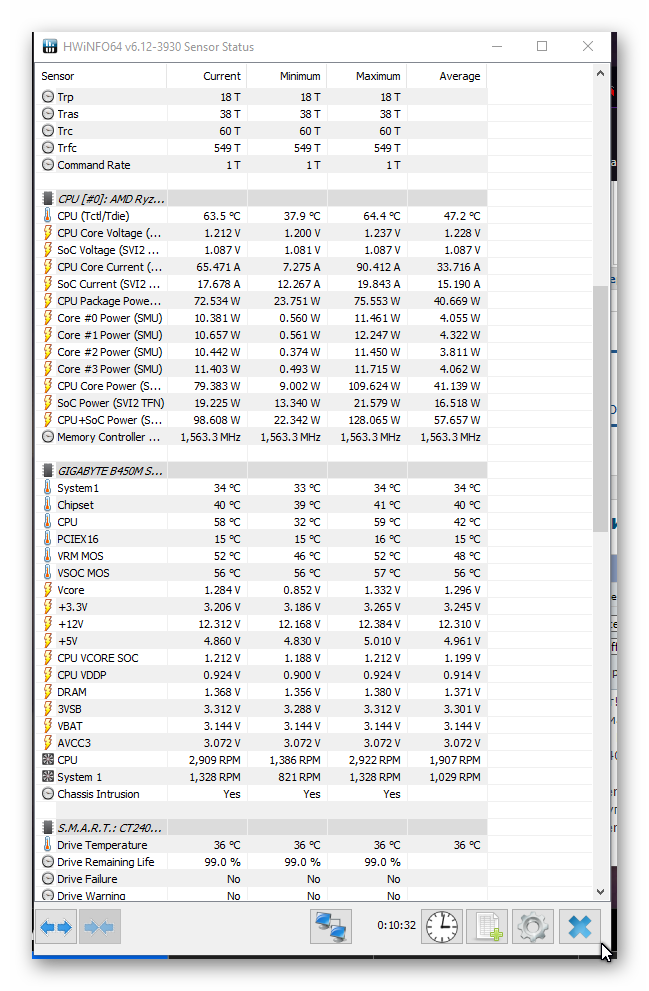
Task: Click the 2,909 RPM CPU fan value
Action: tap(214, 760)
